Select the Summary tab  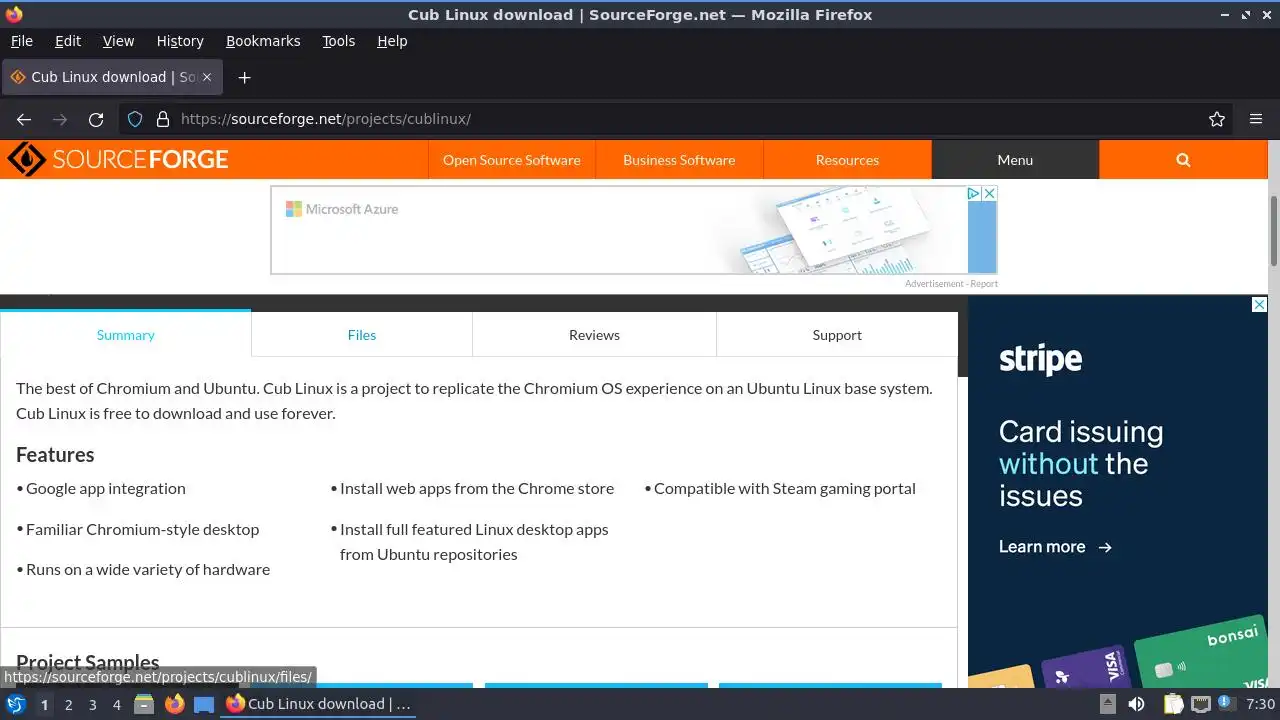coord(126,335)
